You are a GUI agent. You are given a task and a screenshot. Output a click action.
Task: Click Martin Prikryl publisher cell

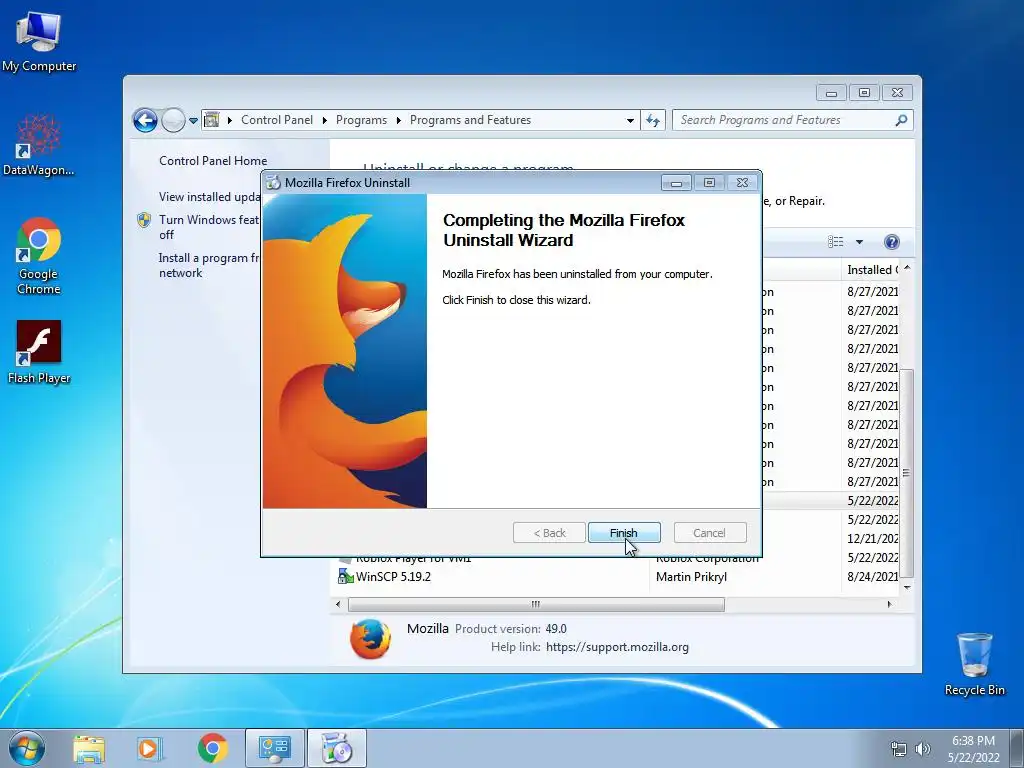(x=691, y=577)
